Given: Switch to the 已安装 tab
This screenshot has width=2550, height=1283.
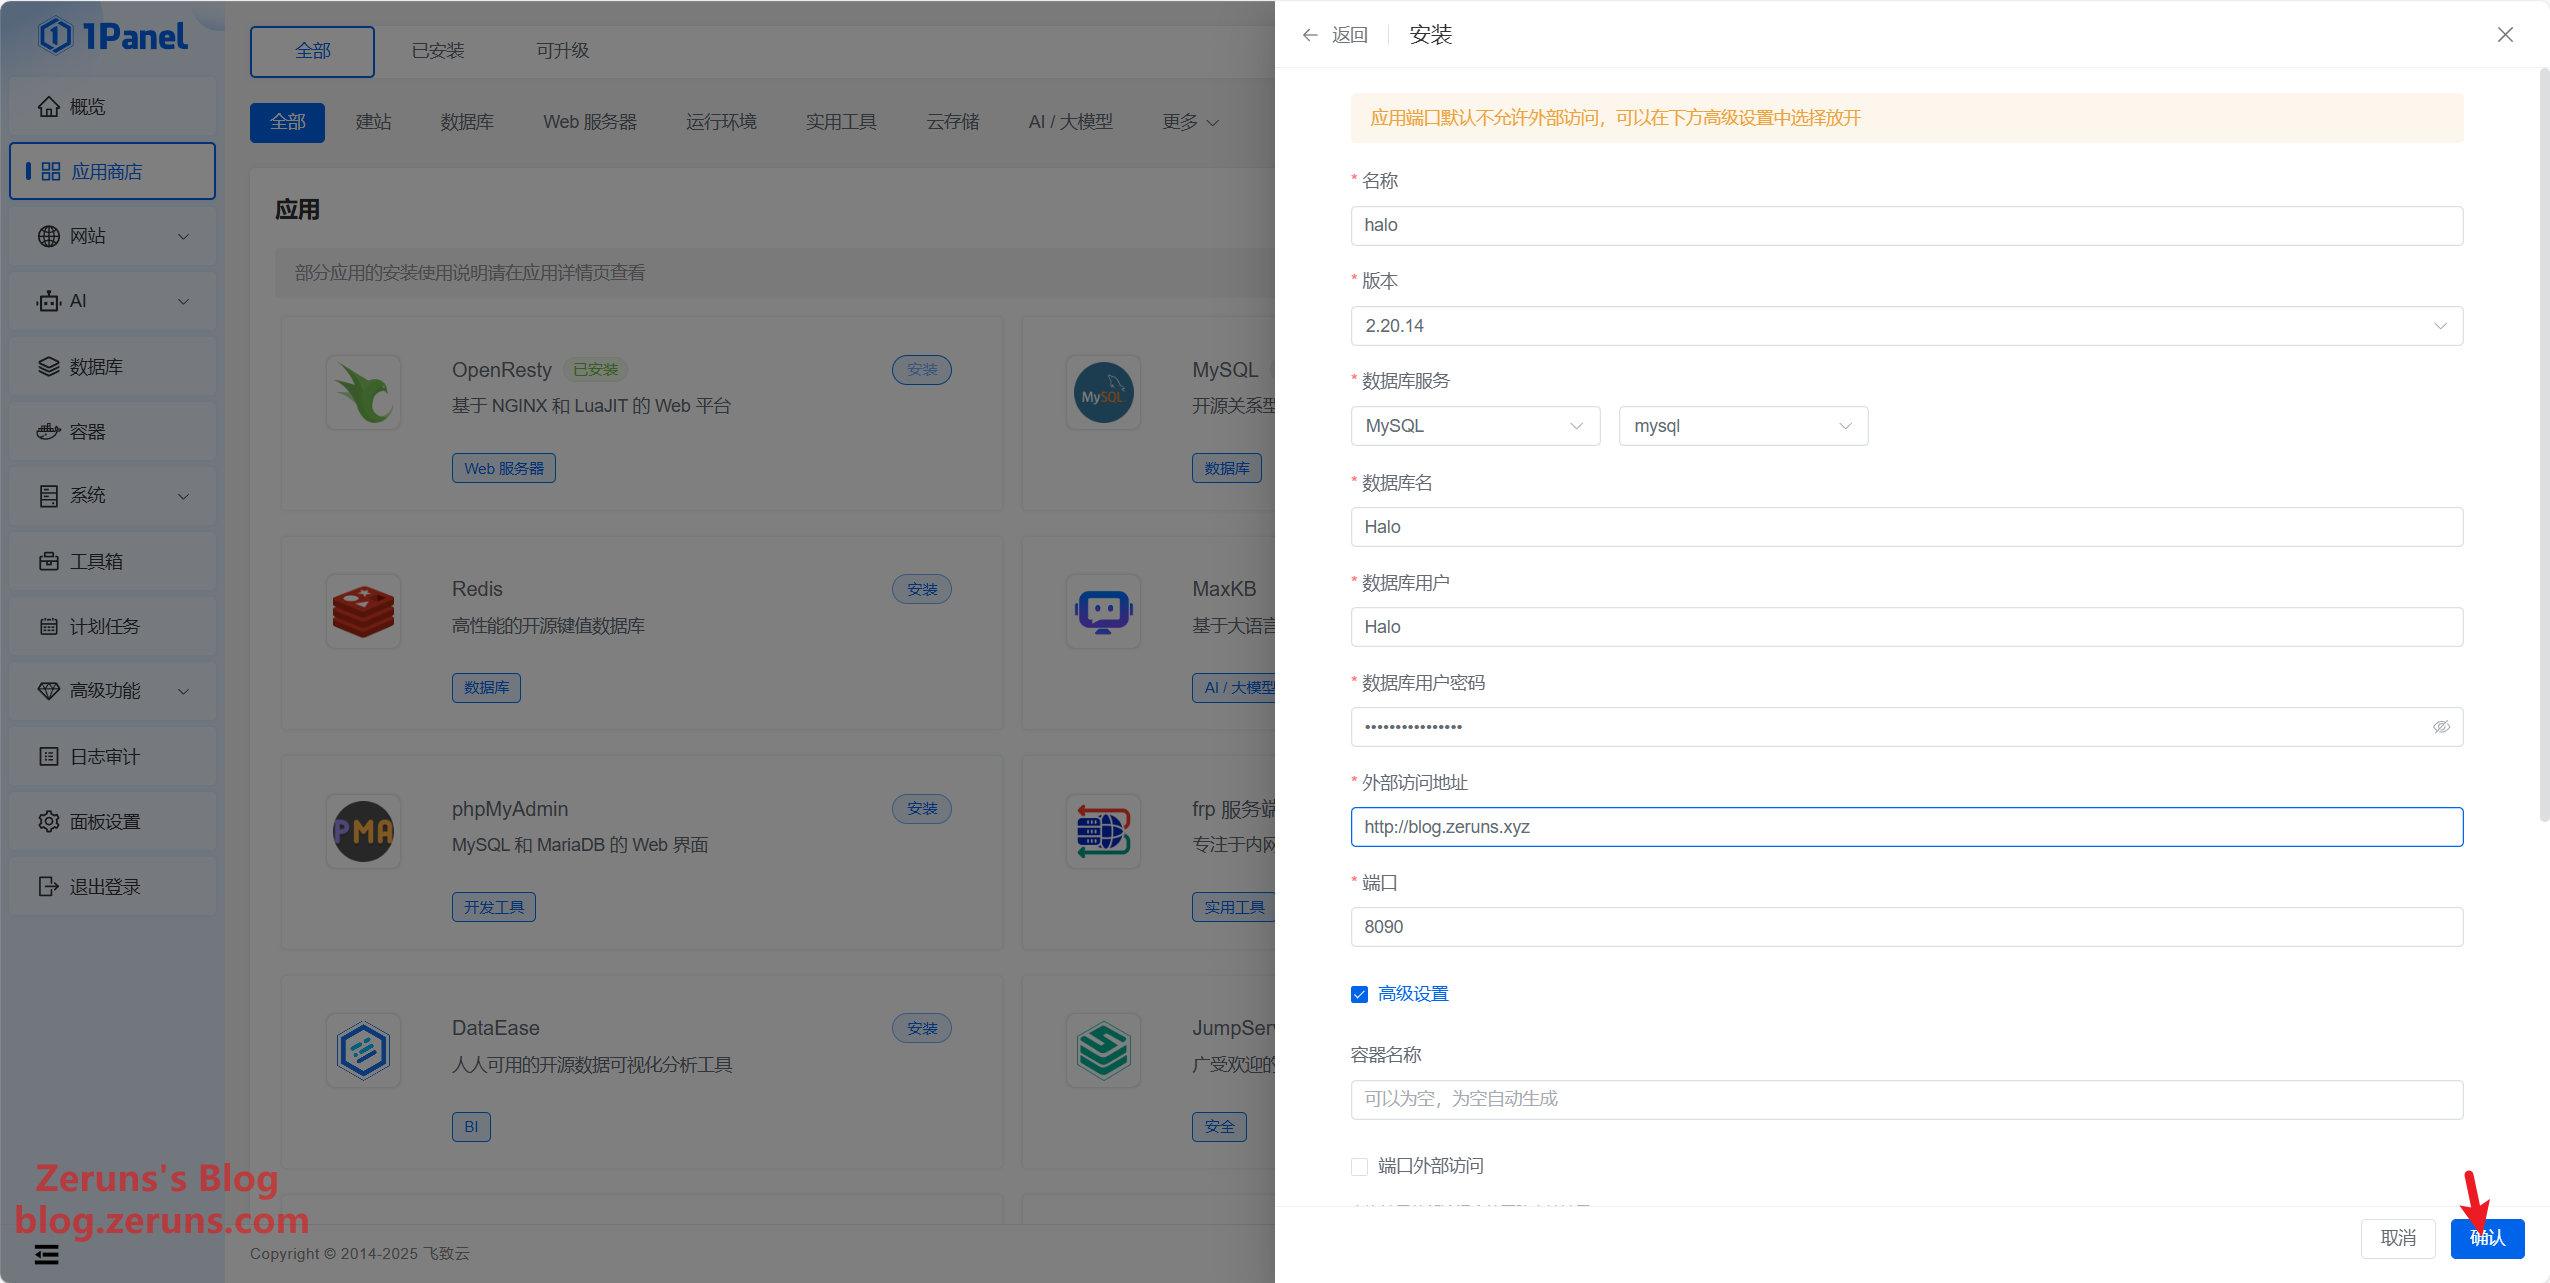Looking at the screenshot, I should click(x=438, y=51).
